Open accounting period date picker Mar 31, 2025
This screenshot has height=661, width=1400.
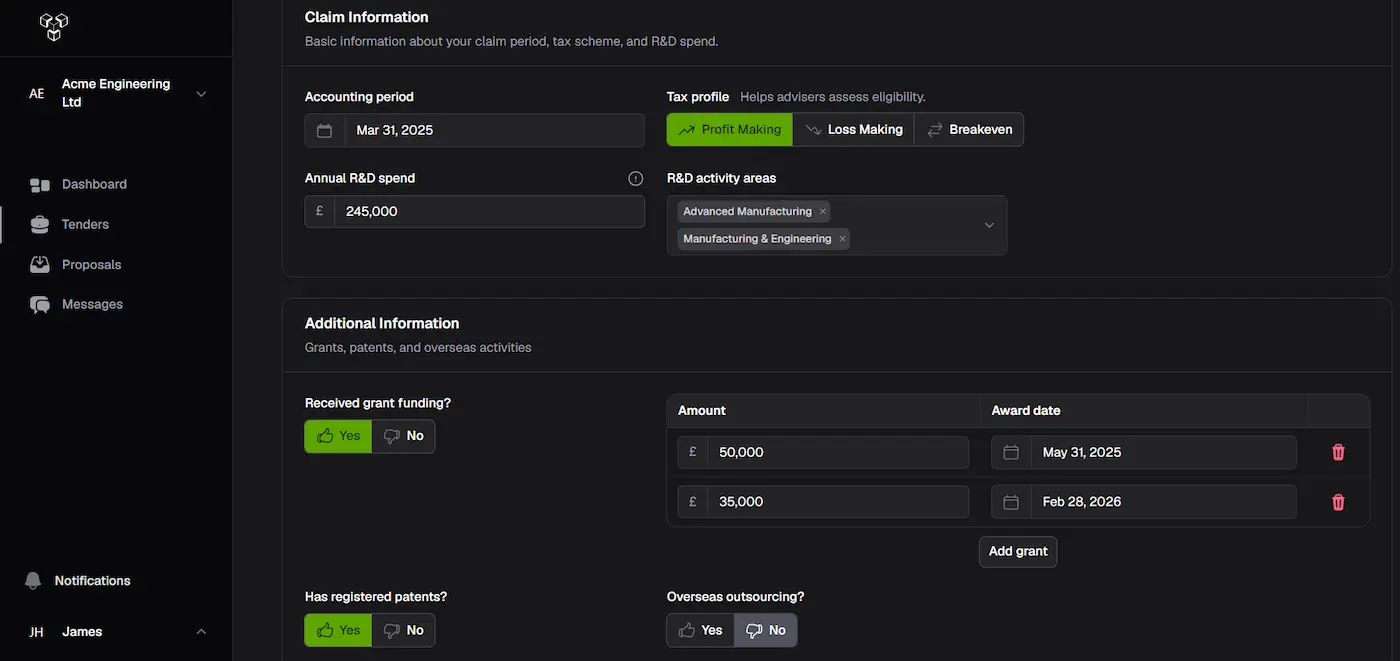pyautogui.click(x=475, y=130)
